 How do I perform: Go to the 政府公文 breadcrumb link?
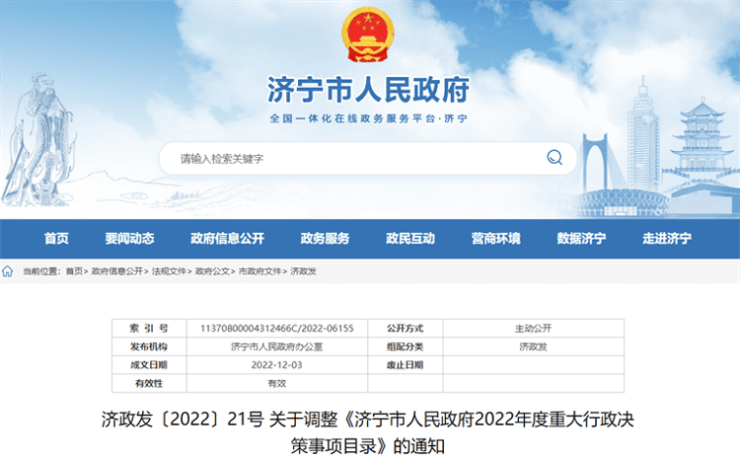coord(212,271)
